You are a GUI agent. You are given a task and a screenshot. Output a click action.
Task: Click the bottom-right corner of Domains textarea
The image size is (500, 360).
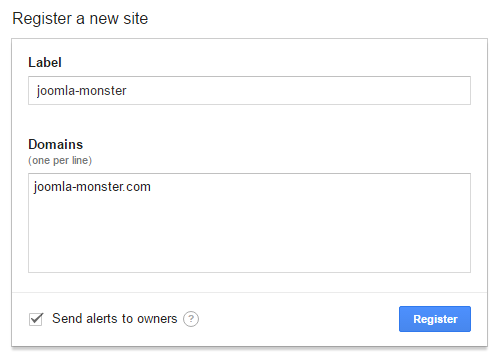(467, 269)
